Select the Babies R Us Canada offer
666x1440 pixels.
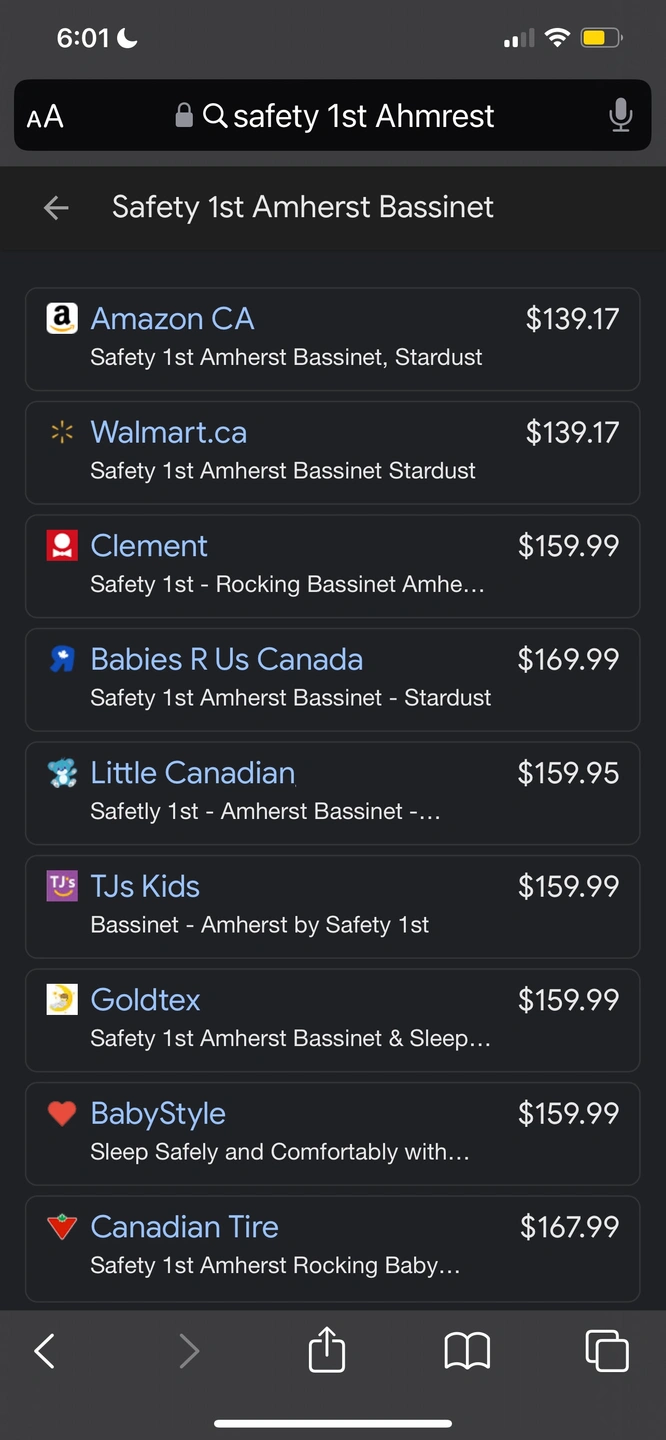click(332, 680)
